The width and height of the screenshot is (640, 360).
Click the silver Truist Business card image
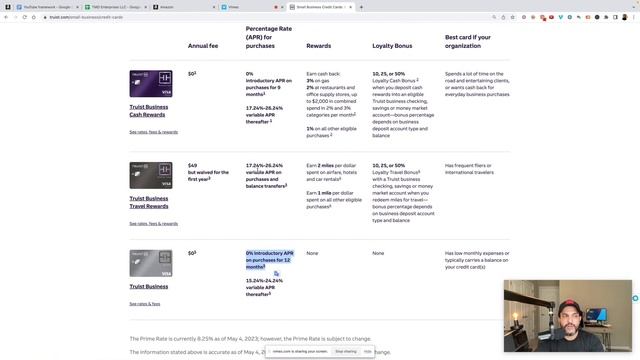(x=151, y=263)
